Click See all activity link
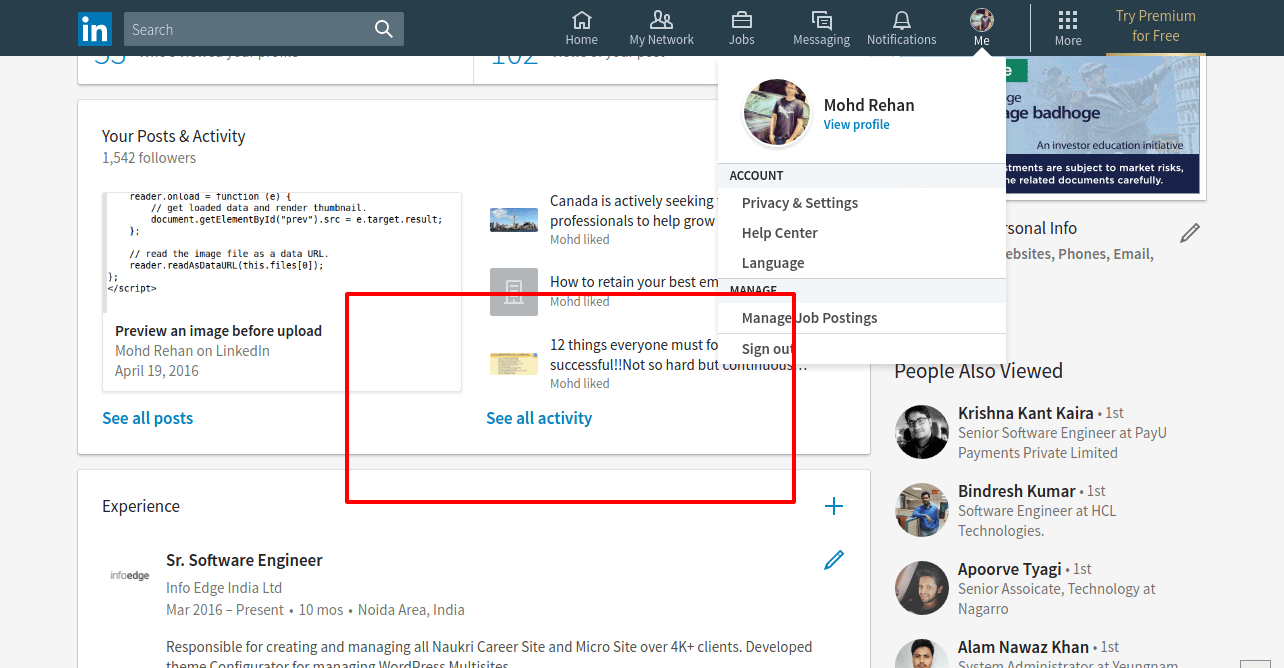Viewport: 1284px width, 668px height. pos(539,418)
